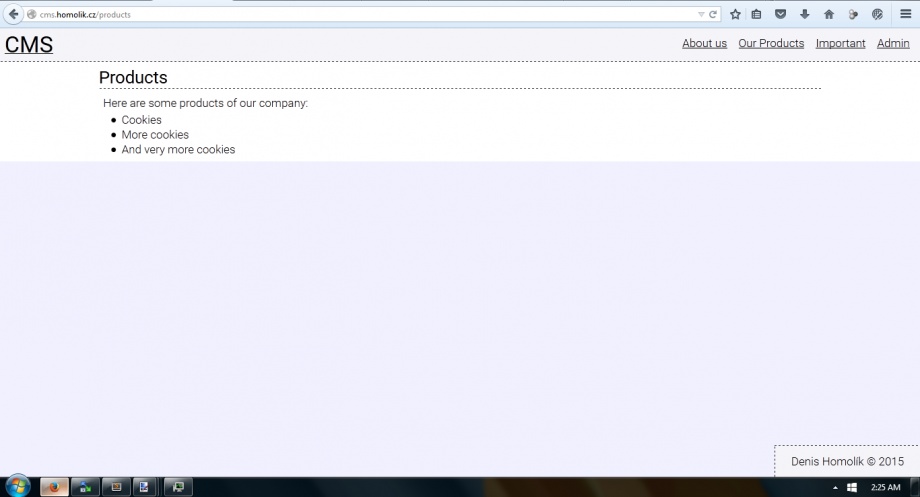Screen dimensions: 920x497
Task: Select 'And very more cookies' item
Action: (x=178, y=150)
